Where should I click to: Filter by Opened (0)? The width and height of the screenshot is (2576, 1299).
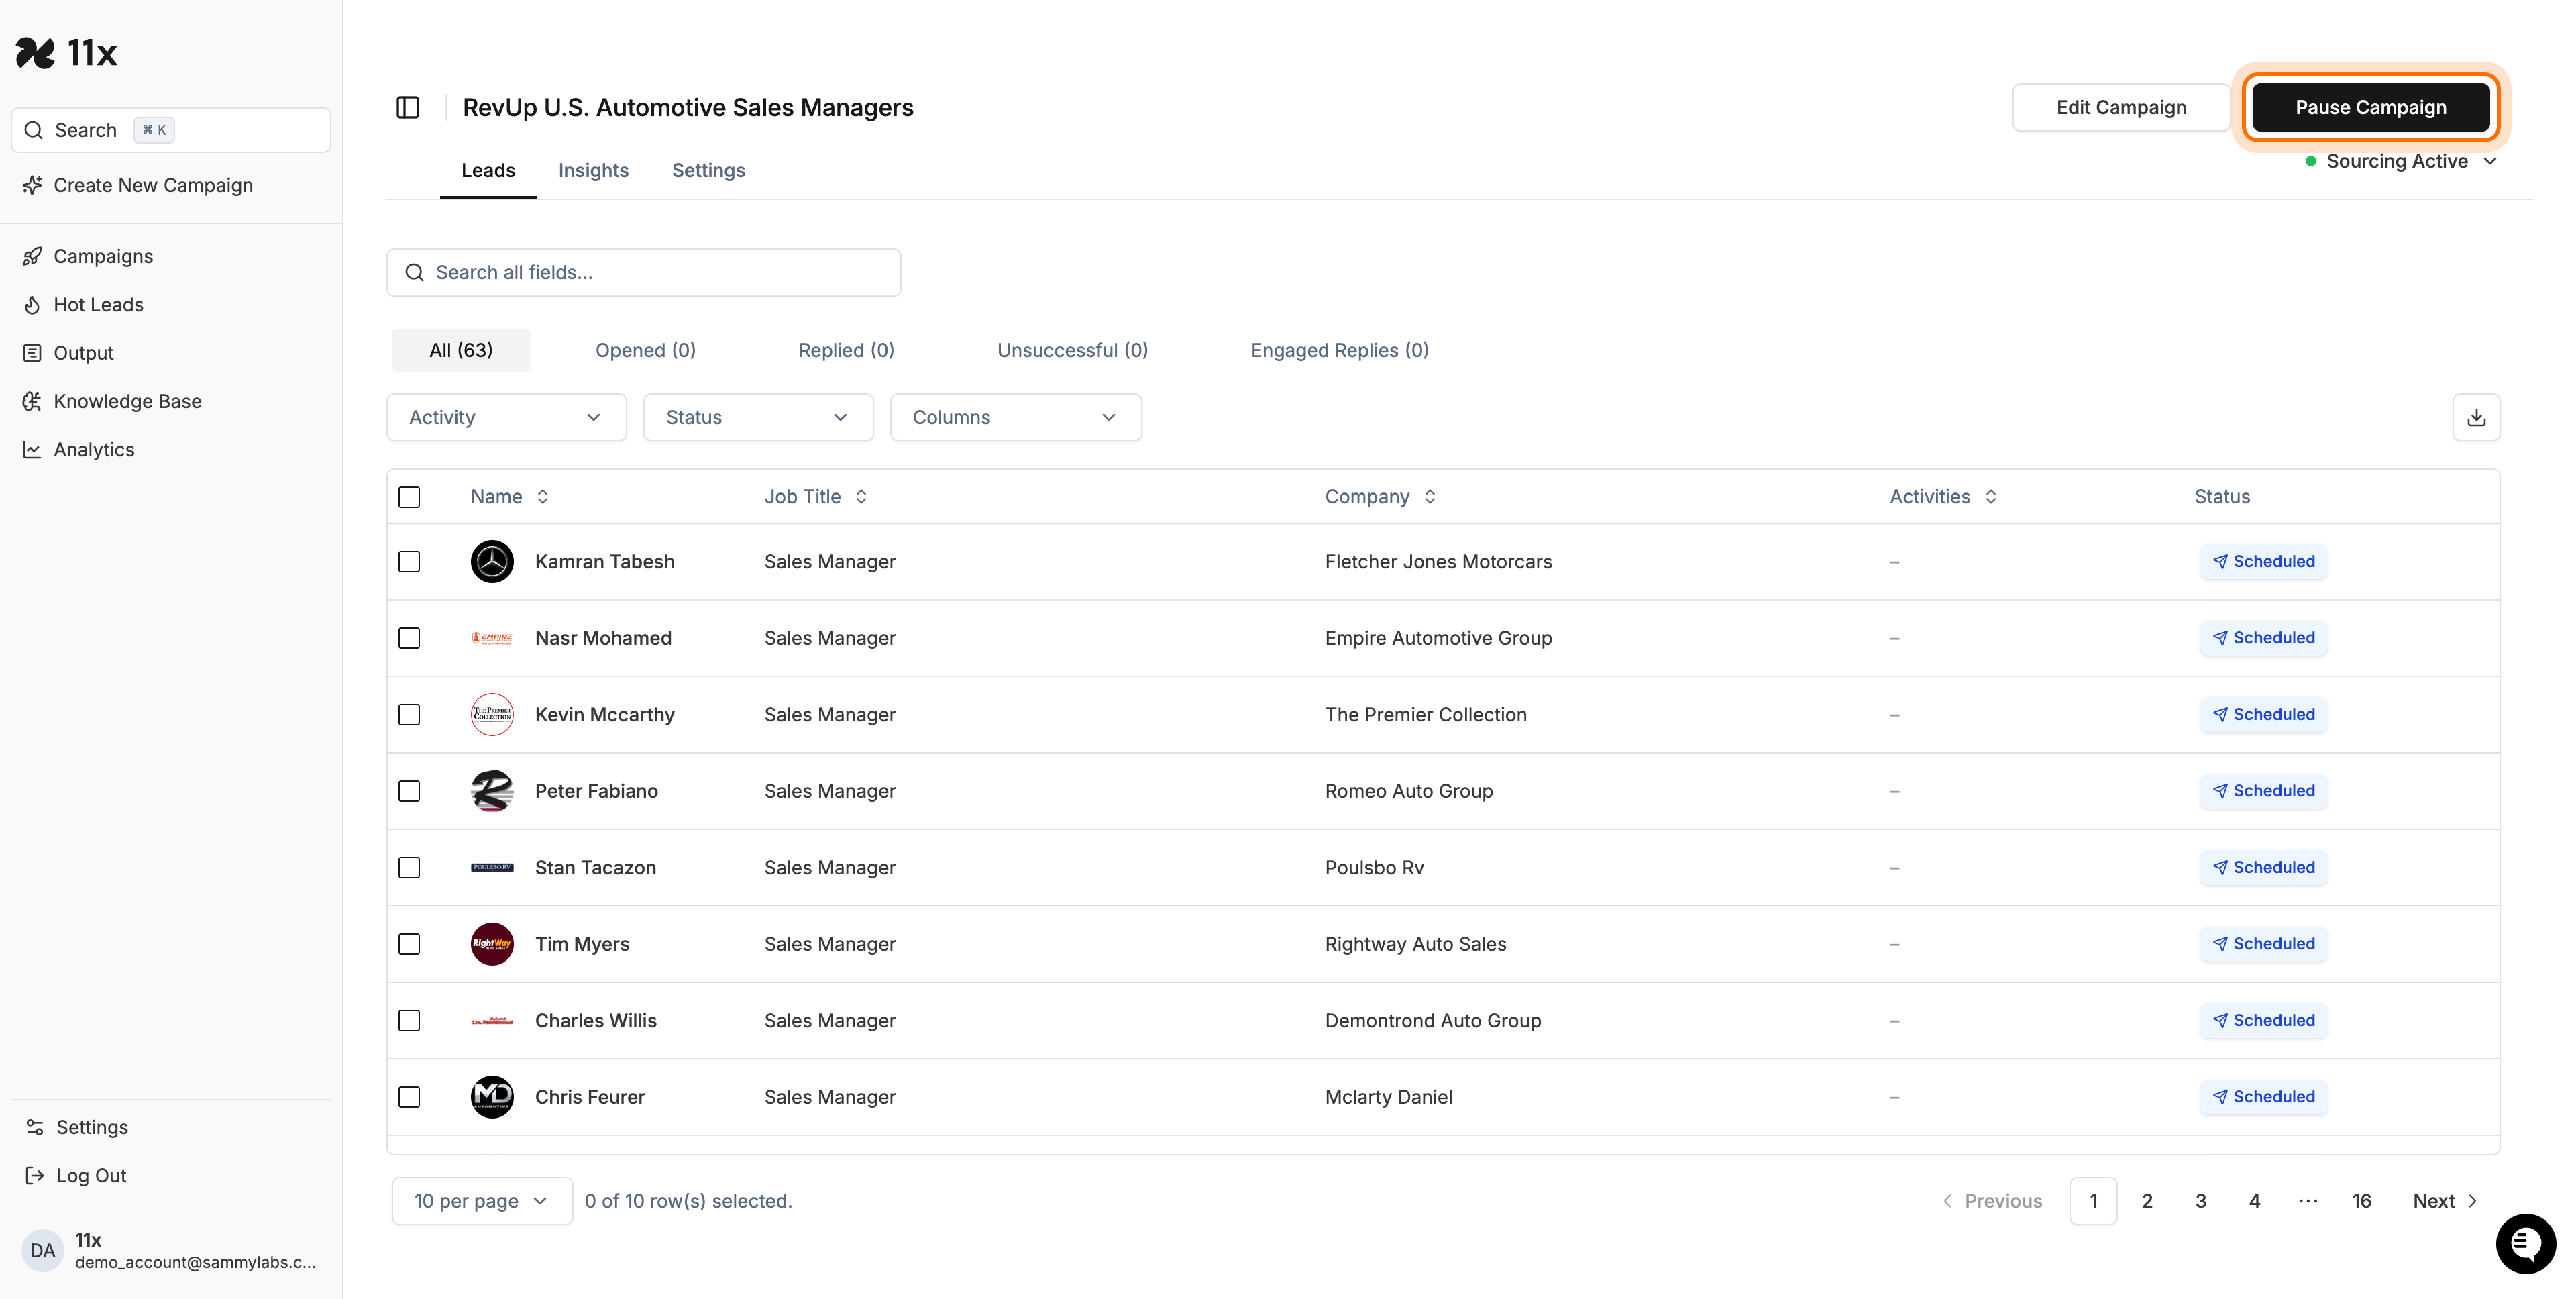click(x=645, y=350)
